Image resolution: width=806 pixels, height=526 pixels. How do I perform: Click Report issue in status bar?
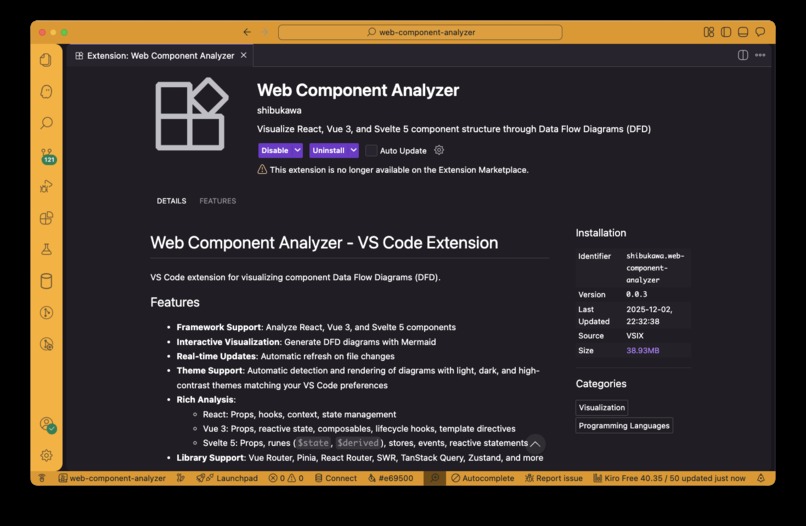554,478
